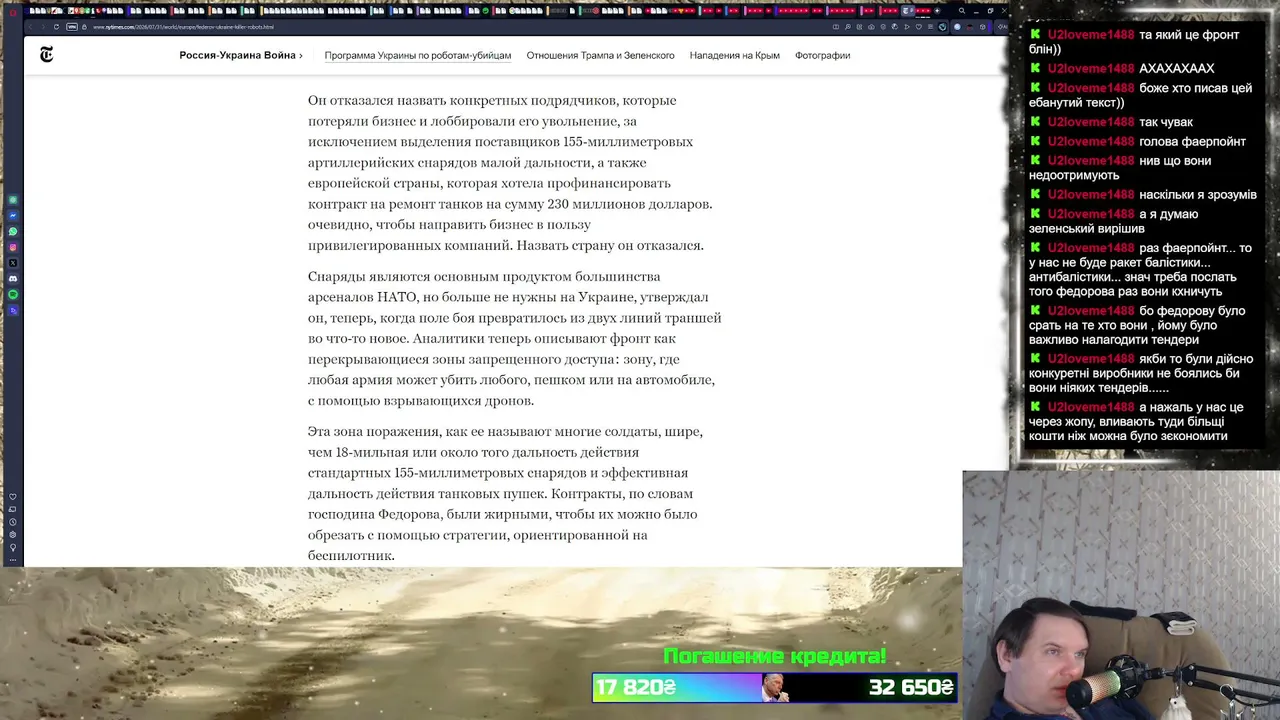
Task: Open the Россия-Украина Война section link
Action: (241, 55)
